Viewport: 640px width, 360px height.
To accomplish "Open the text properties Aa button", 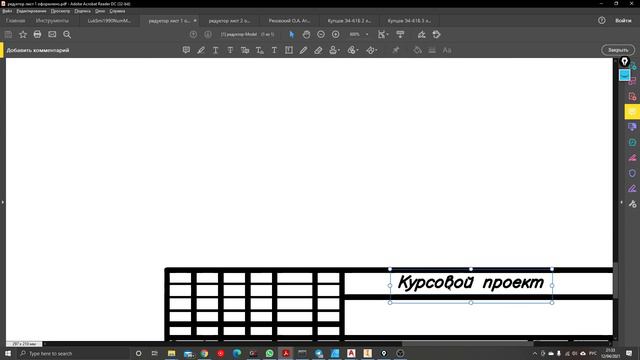I will point(447,50).
